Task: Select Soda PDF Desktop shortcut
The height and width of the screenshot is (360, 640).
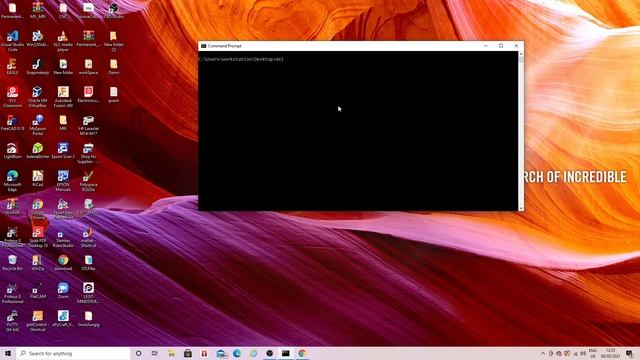Action: coord(38,237)
